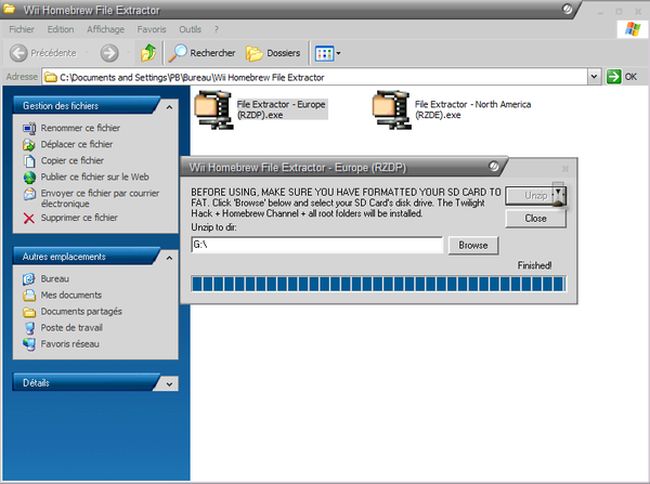Open the Favoris menu

(151, 29)
